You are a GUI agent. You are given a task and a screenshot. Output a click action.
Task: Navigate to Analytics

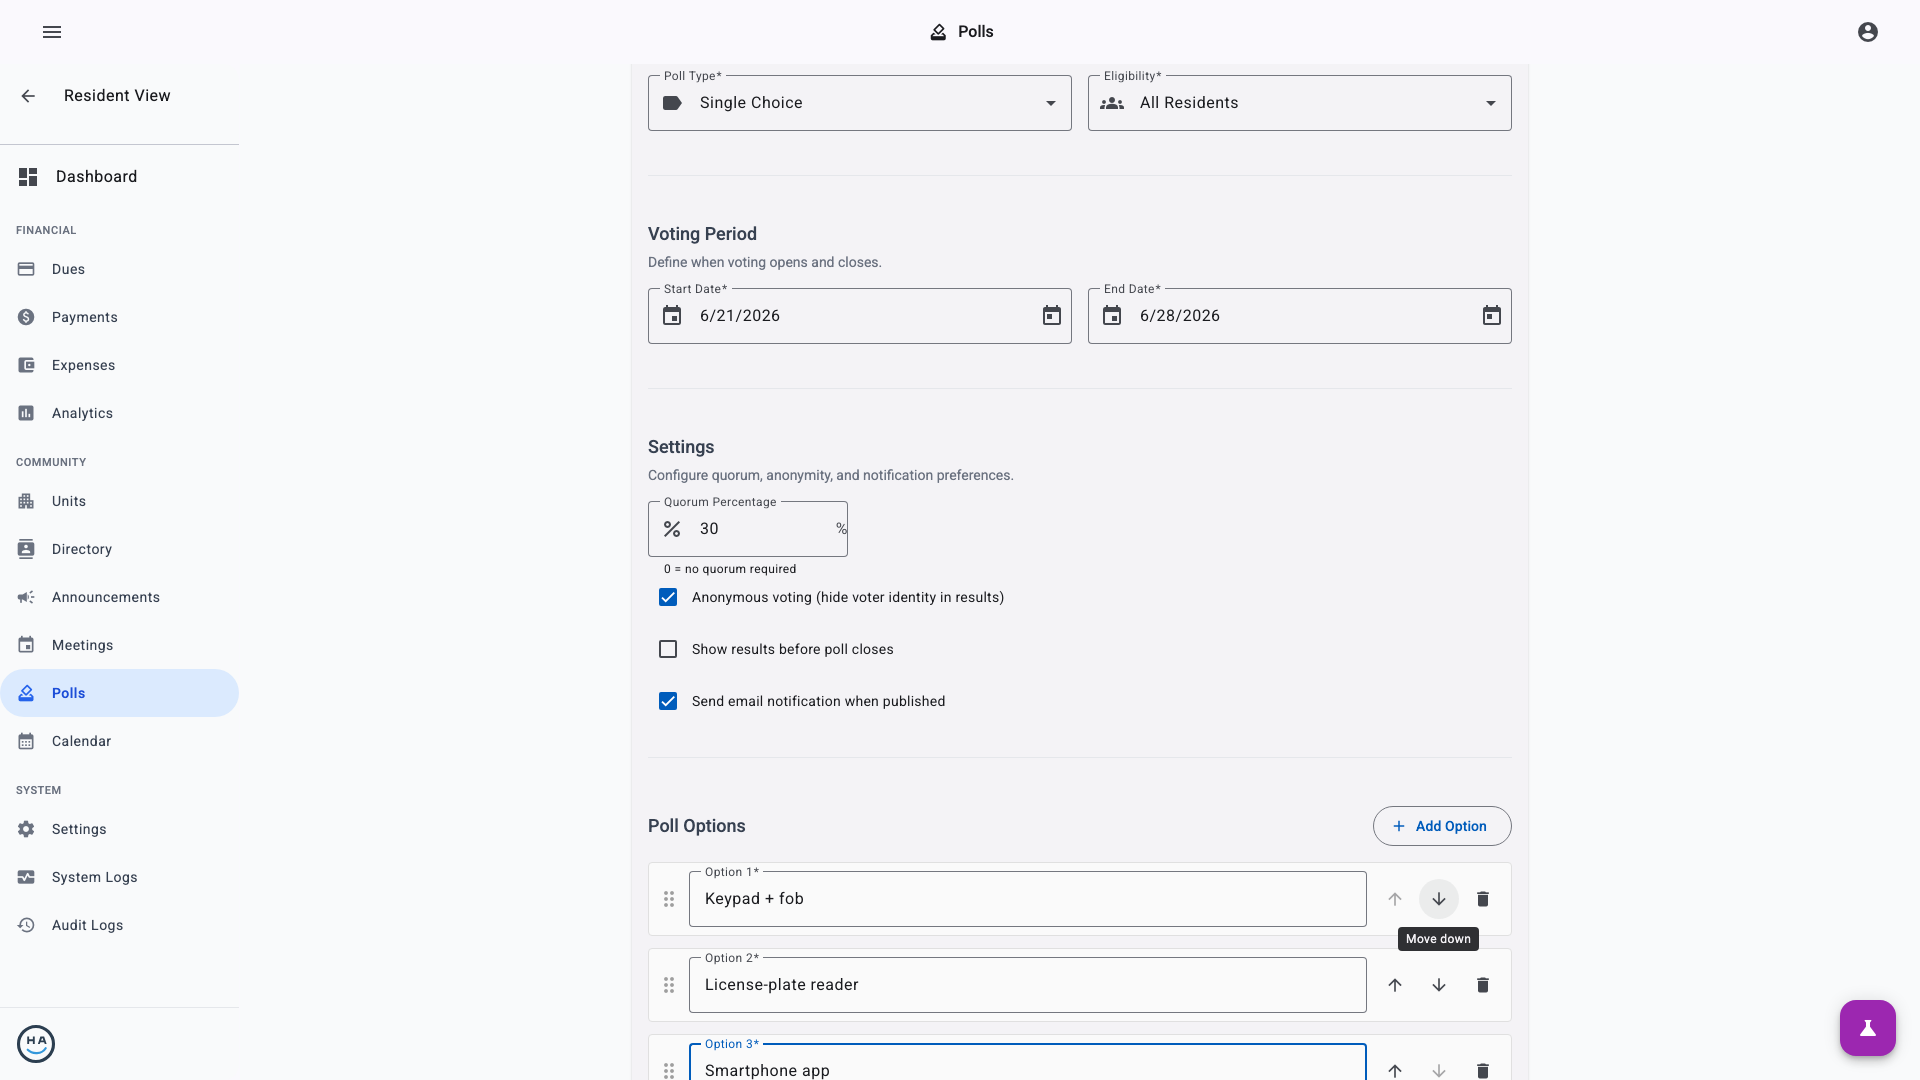120,413
